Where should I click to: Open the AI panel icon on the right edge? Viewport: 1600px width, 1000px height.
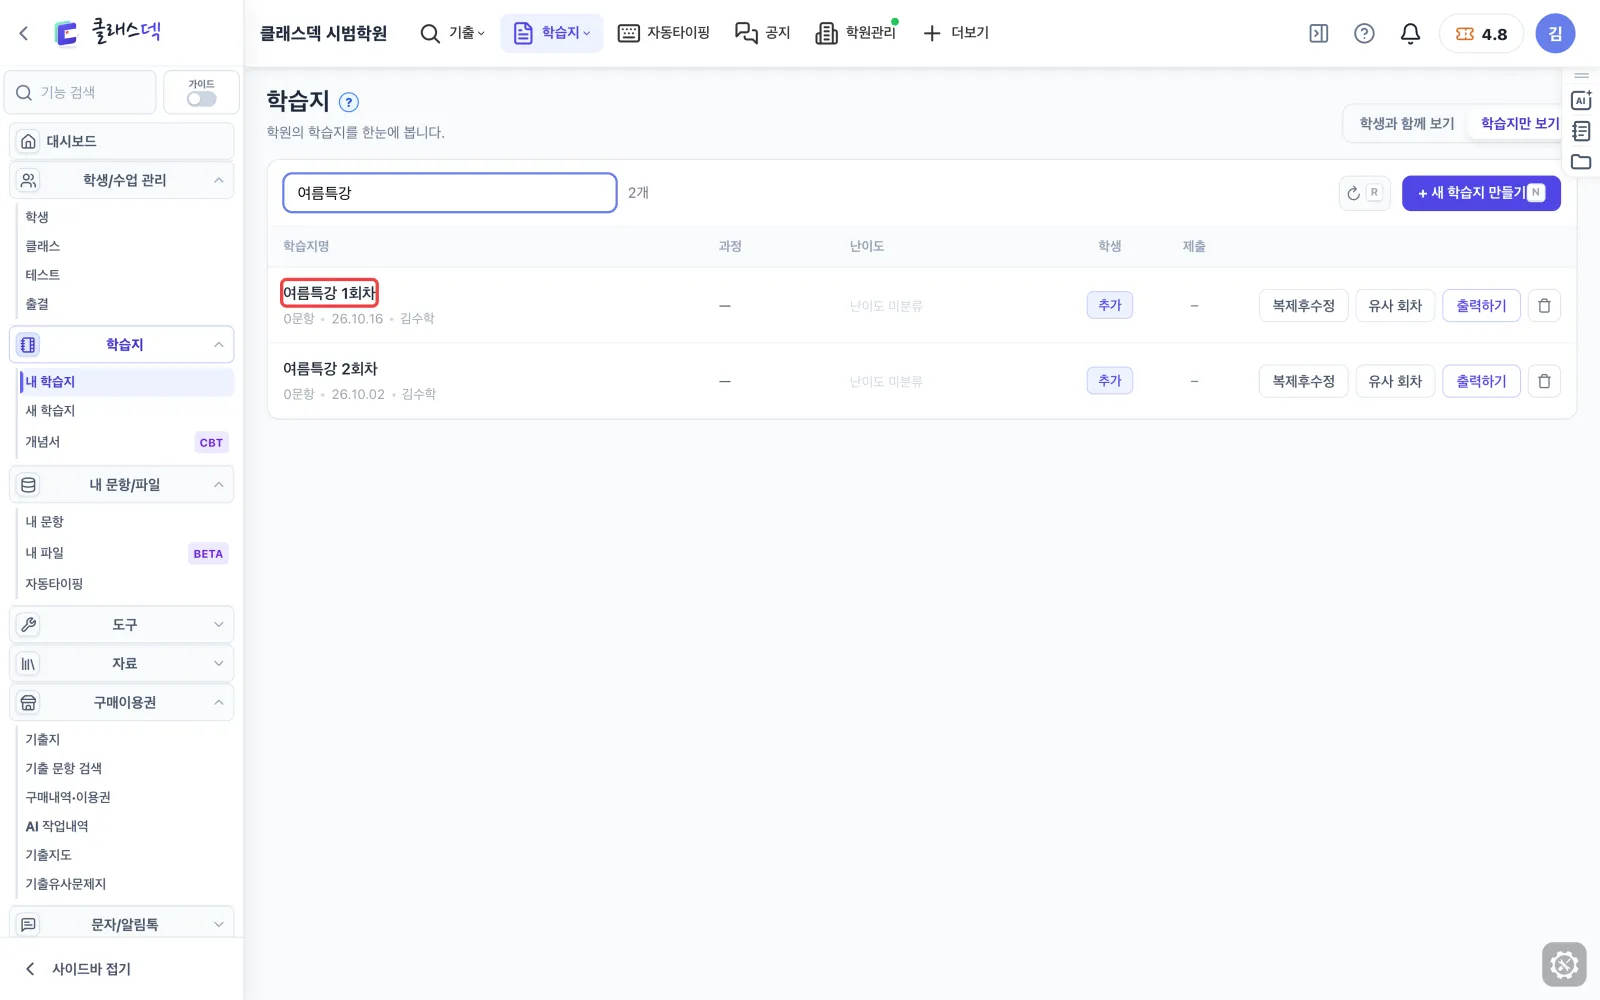pos(1581,100)
